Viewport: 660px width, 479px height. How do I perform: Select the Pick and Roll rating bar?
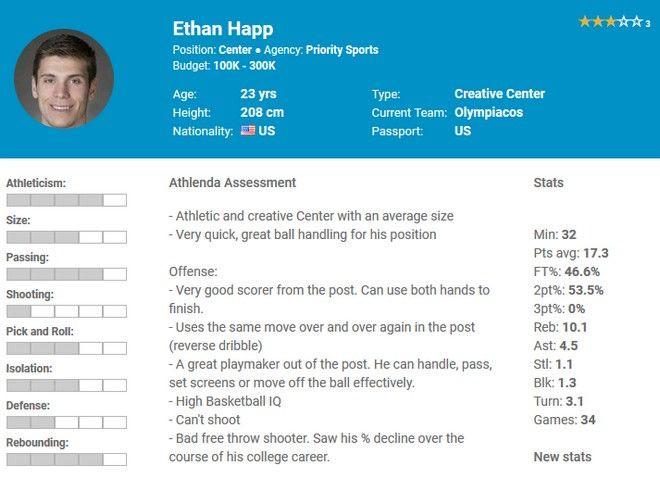pyautogui.click(x=66, y=348)
